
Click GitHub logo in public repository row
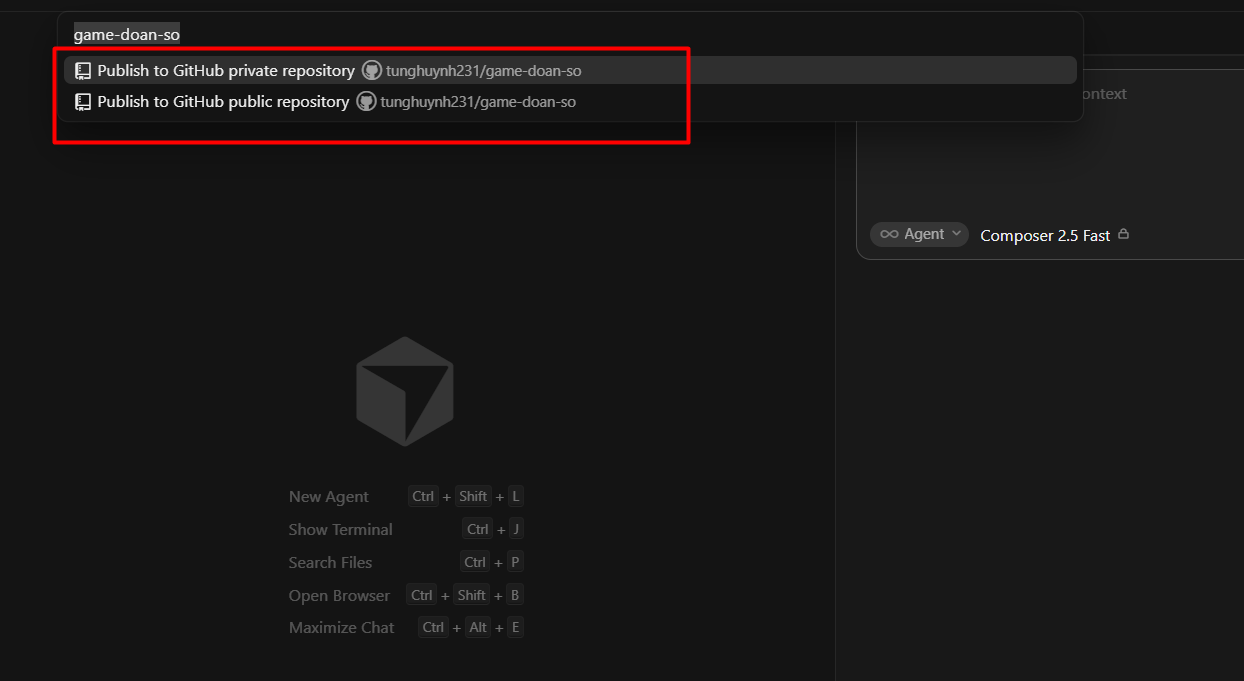point(367,102)
